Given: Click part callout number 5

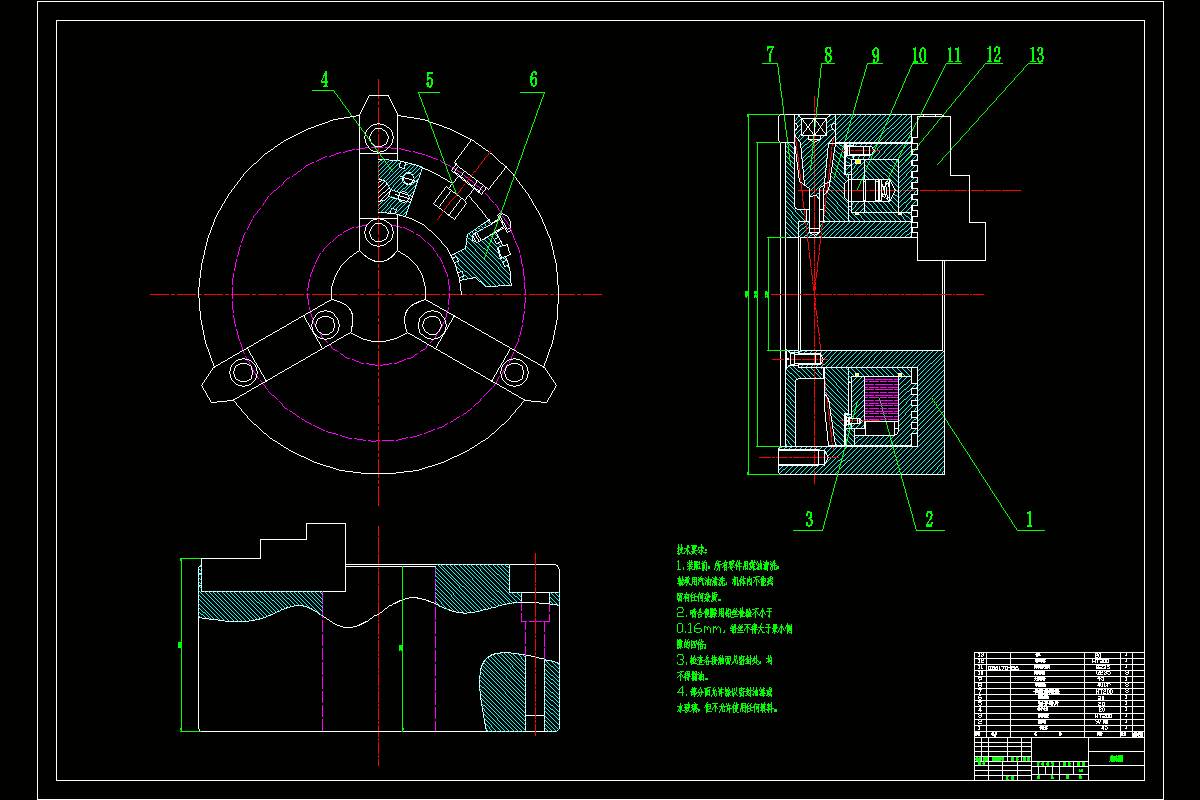Looking at the screenshot, I should point(430,79).
